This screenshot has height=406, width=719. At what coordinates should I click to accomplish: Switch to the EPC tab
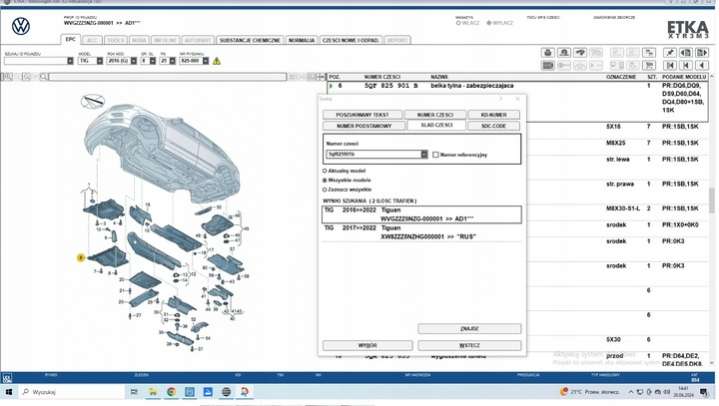coord(70,40)
